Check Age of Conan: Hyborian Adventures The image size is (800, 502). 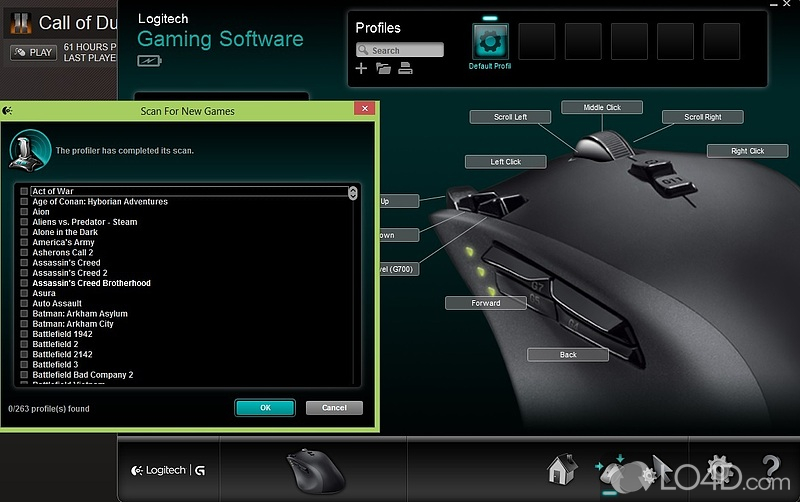coord(24,202)
